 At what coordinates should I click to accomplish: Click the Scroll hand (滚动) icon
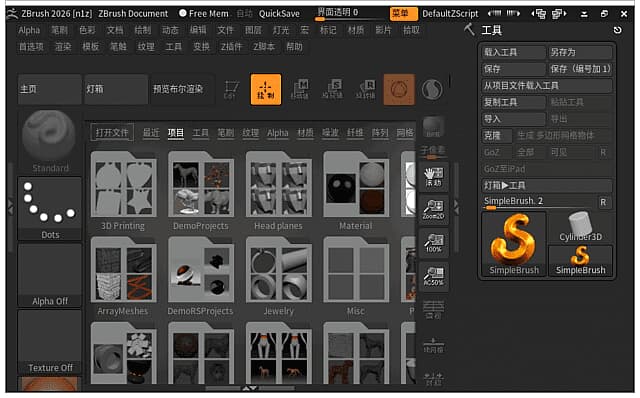tap(433, 177)
